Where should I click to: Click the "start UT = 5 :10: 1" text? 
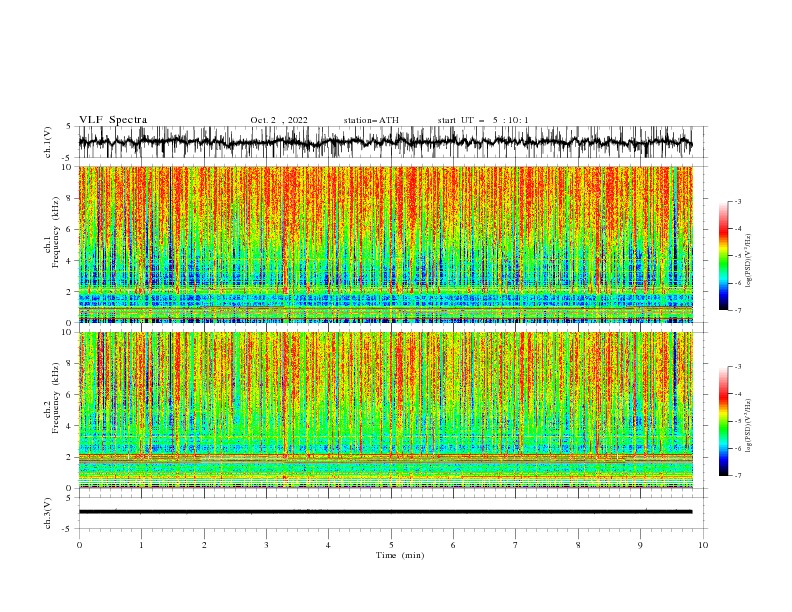click(483, 120)
